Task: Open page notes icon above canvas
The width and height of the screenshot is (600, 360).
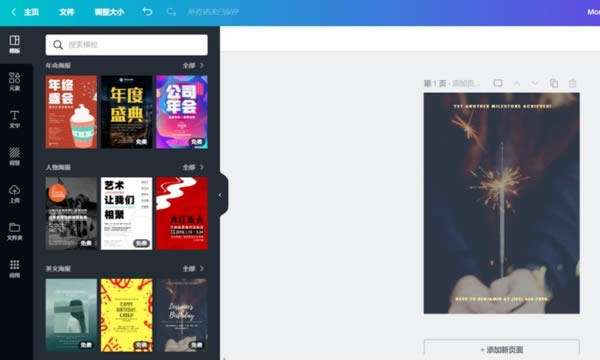Action: coord(498,83)
